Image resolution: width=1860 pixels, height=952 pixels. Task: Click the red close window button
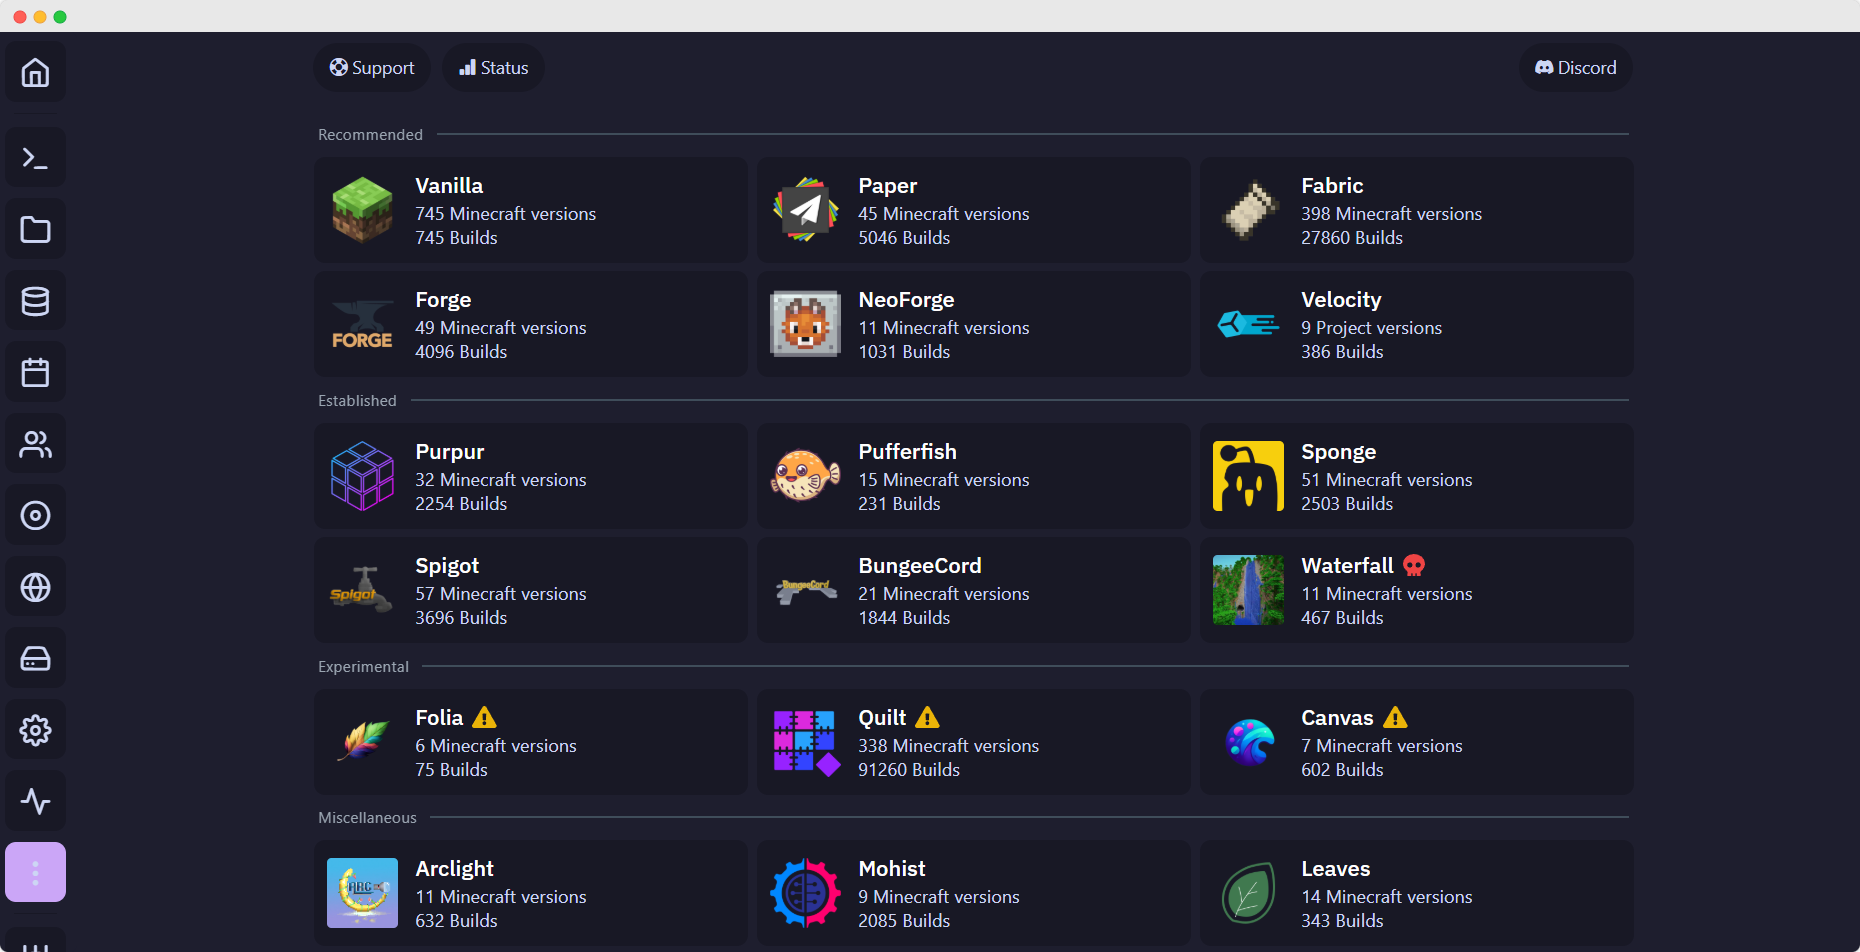[19, 17]
